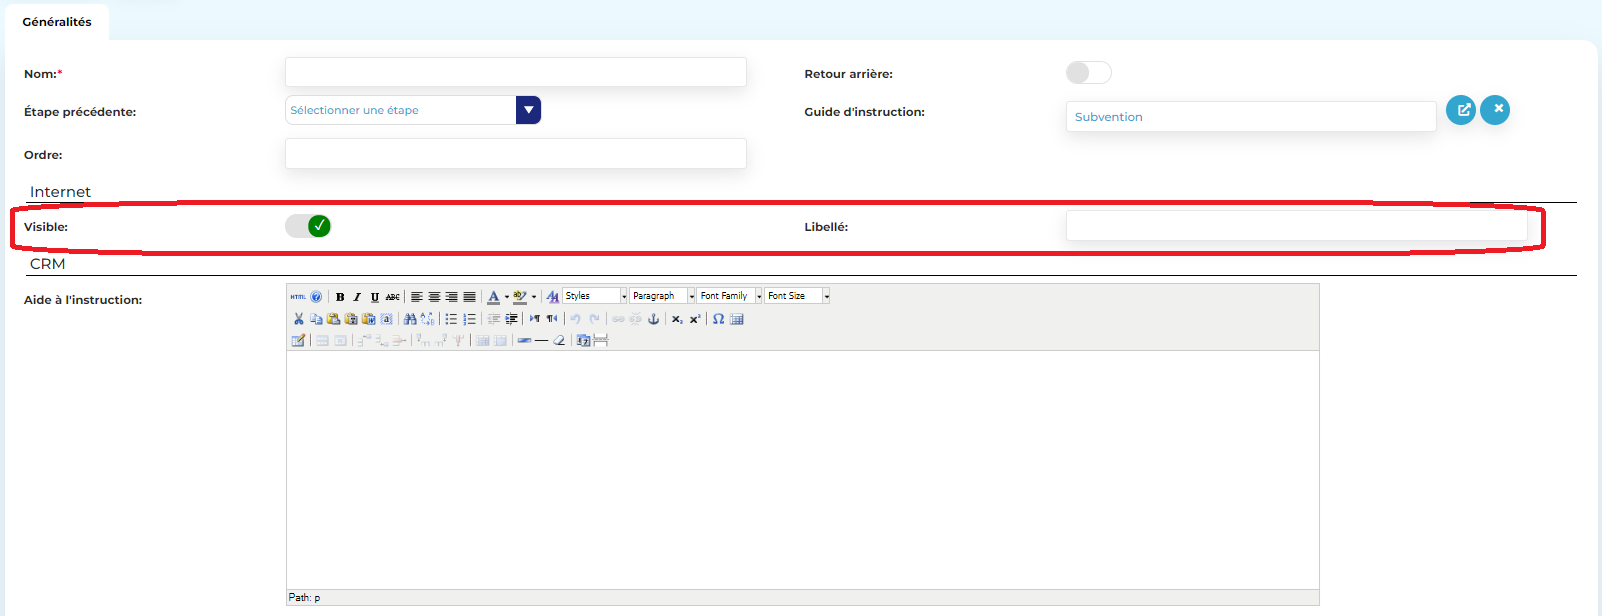Open the Subvention guide external link button

tap(1461, 110)
